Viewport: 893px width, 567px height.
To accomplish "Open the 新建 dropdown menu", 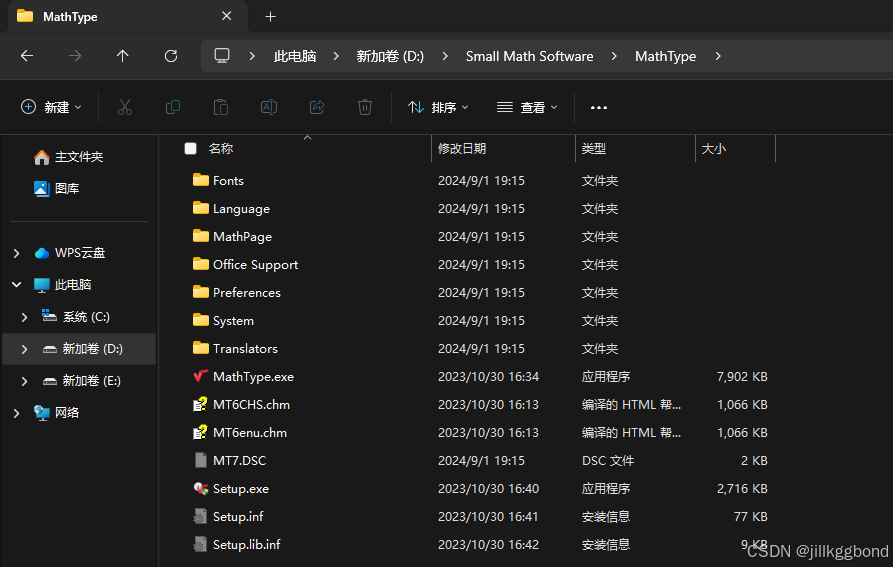I will click(x=51, y=107).
